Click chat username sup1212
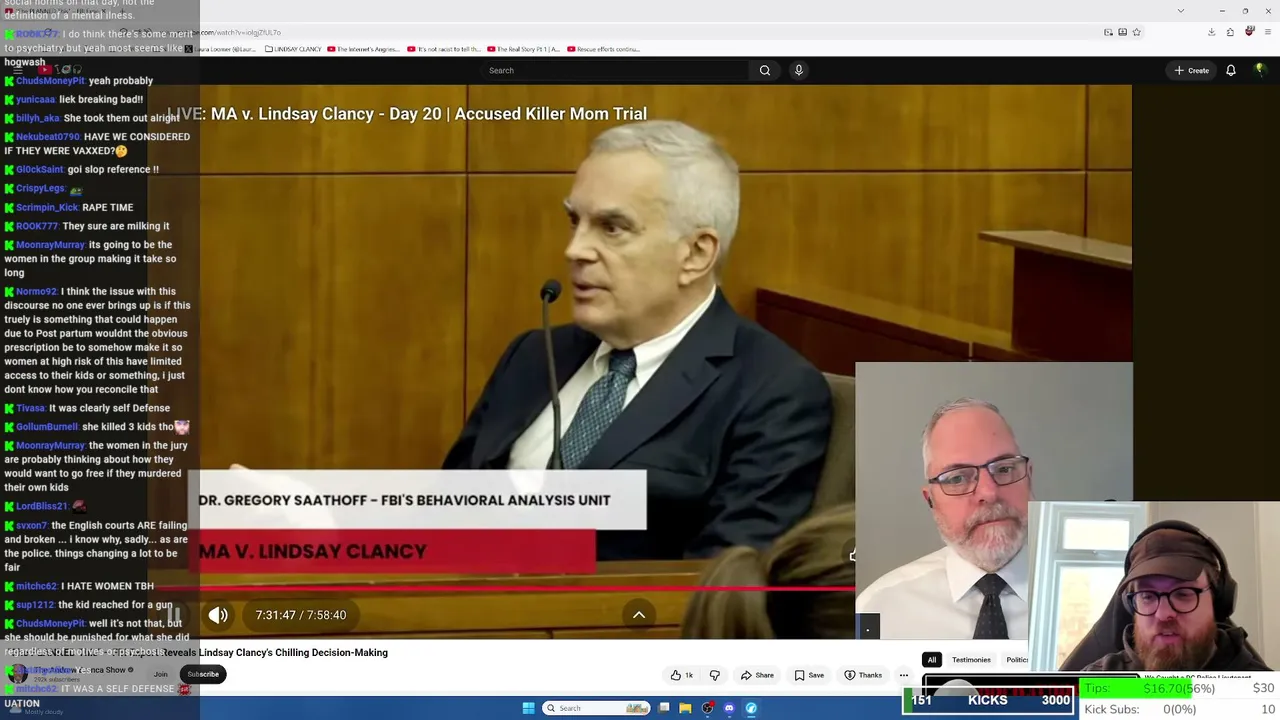The width and height of the screenshot is (1280, 720). point(35,604)
